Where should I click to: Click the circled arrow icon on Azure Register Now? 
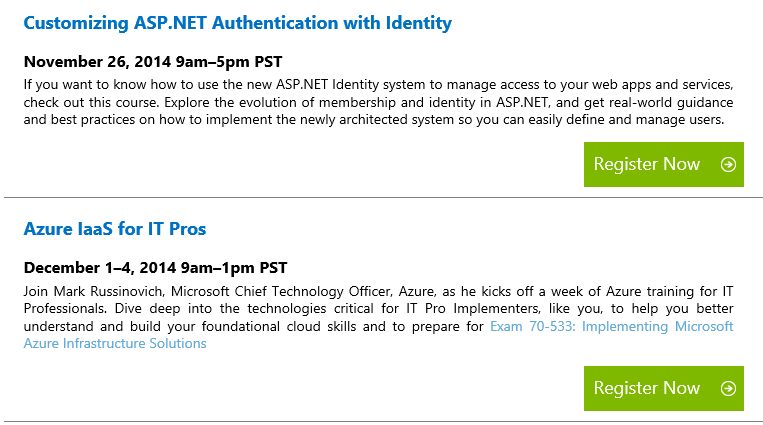[728, 388]
